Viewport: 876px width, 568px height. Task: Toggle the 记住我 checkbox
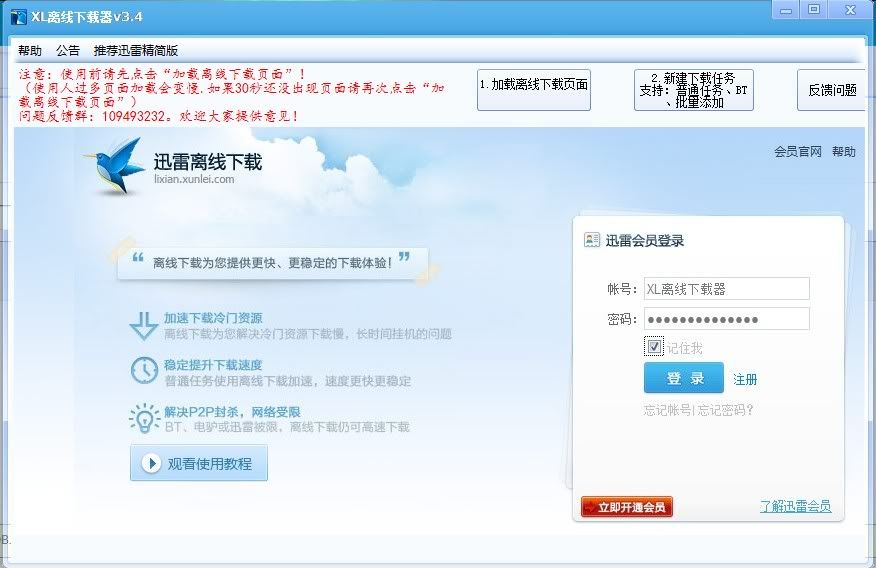point(654,347)
